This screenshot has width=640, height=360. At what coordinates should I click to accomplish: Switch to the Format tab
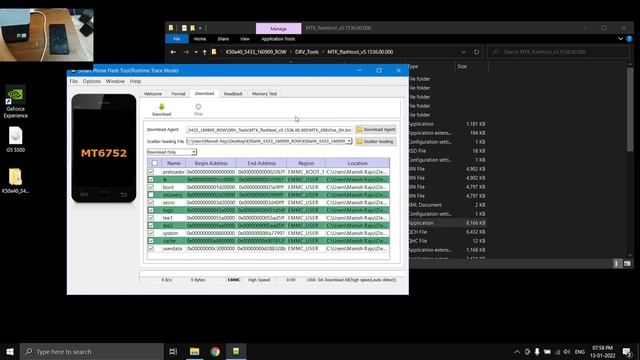click(178, 94)
